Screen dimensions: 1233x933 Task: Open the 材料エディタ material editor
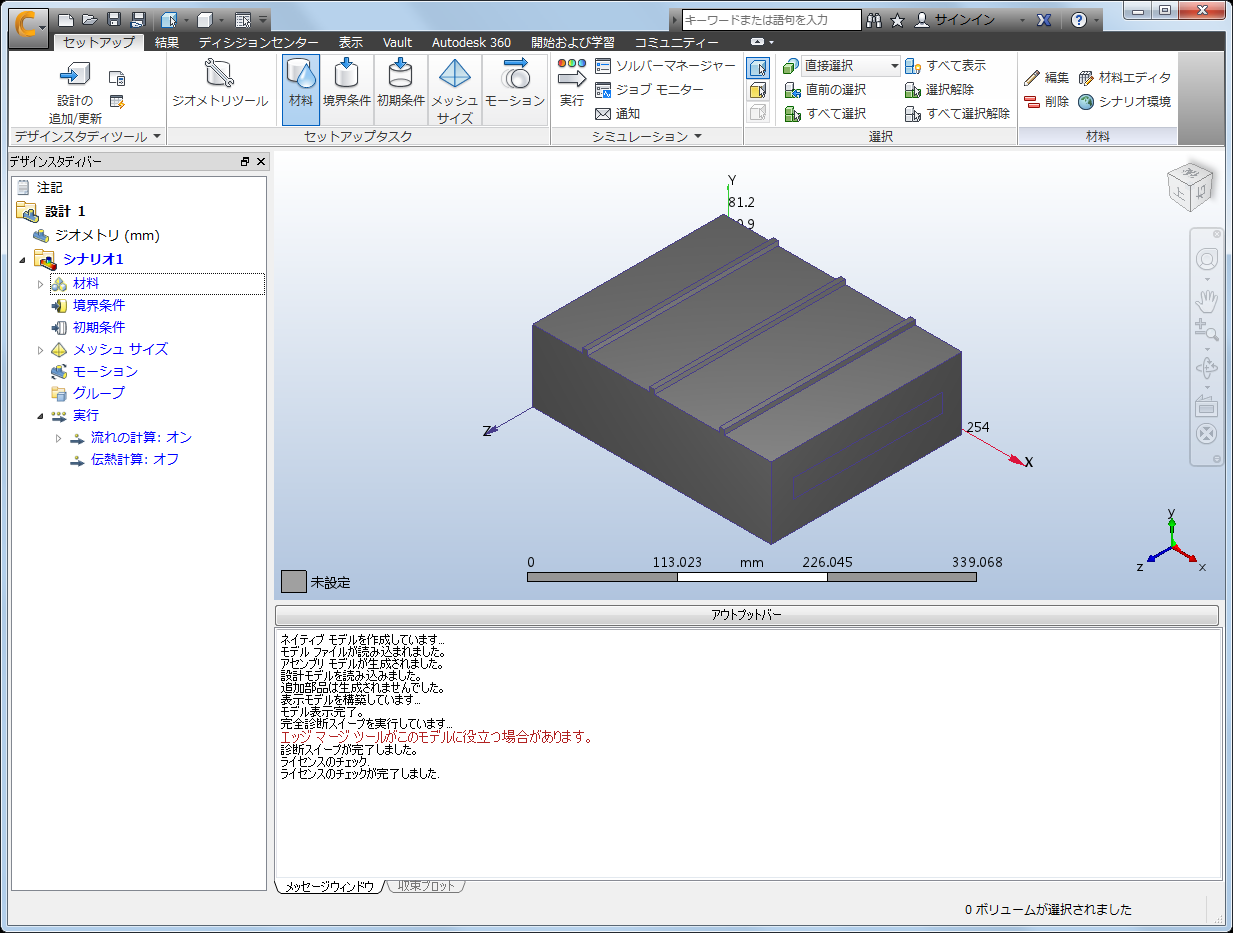coord(1124,78)
